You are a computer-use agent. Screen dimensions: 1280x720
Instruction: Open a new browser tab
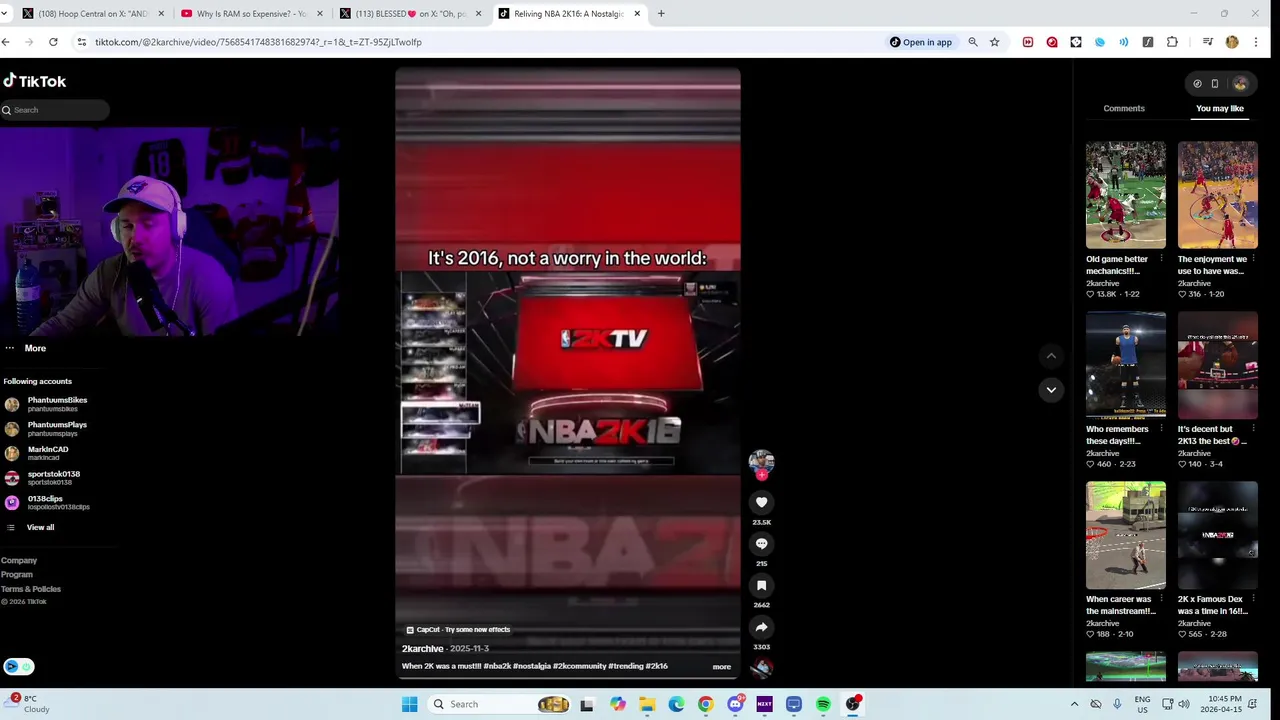pos(661,14)
